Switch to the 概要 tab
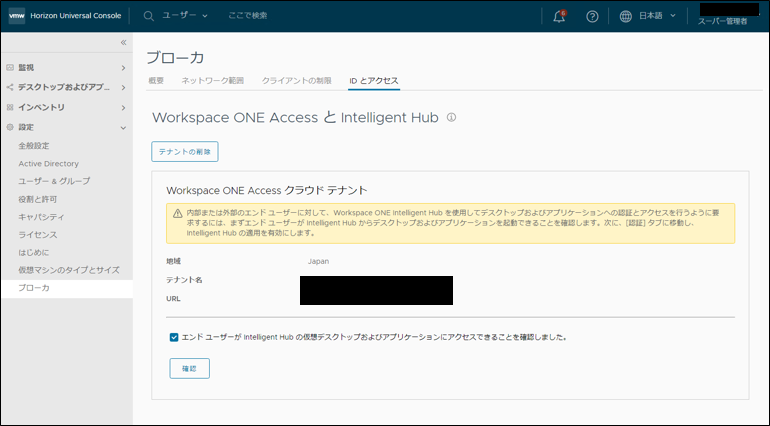The image size is (770, 426). click(x=156, y=81)
